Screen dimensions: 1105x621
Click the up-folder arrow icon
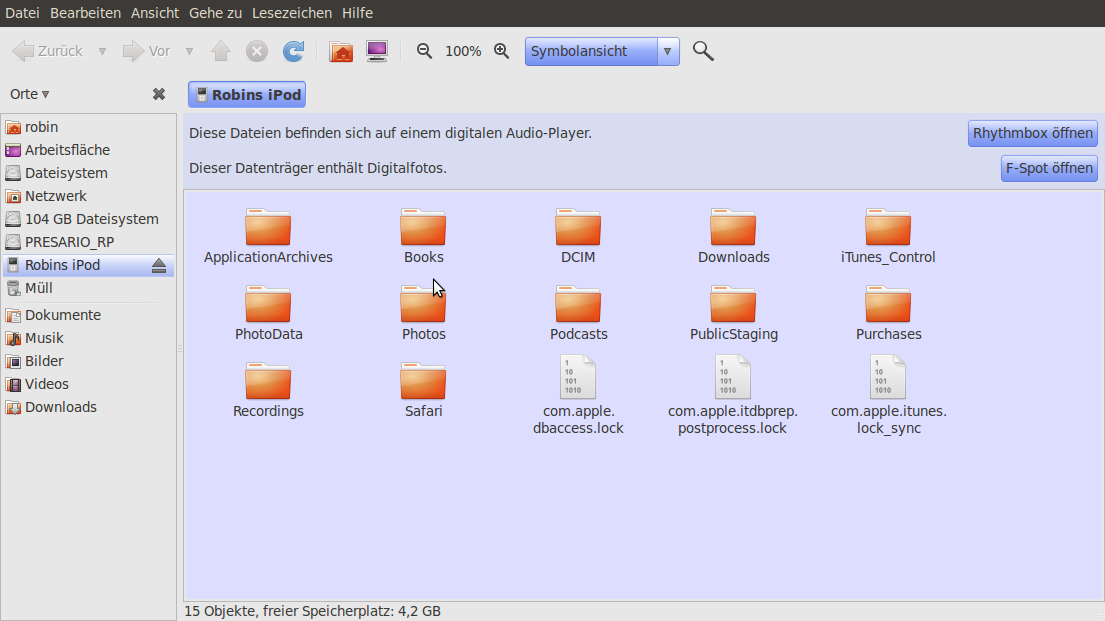221,51
